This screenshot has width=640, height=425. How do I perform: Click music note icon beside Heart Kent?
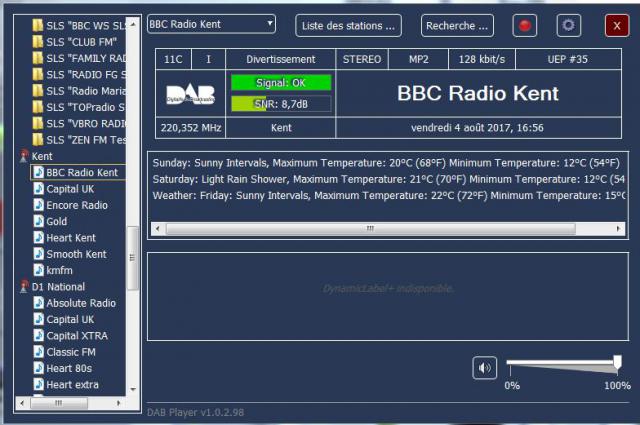click(39, 238)
